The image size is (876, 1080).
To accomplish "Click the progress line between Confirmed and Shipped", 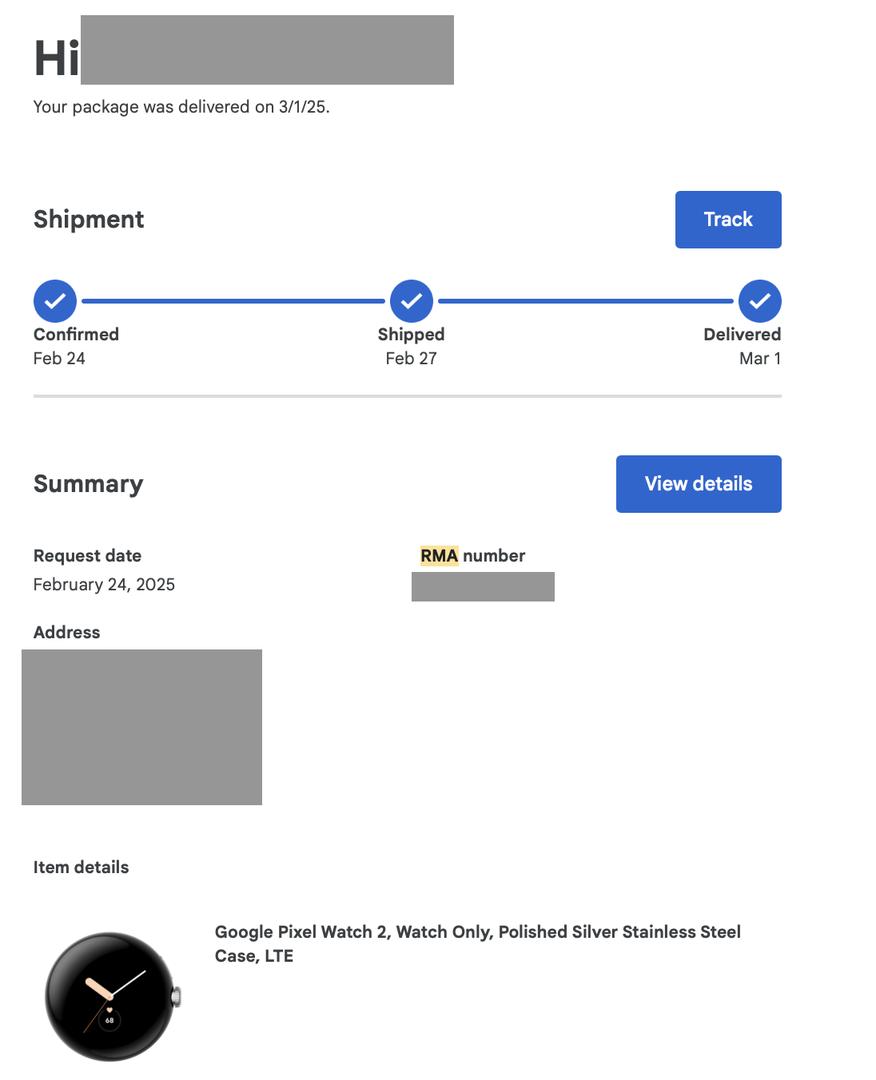I will [x=233, y=301].
